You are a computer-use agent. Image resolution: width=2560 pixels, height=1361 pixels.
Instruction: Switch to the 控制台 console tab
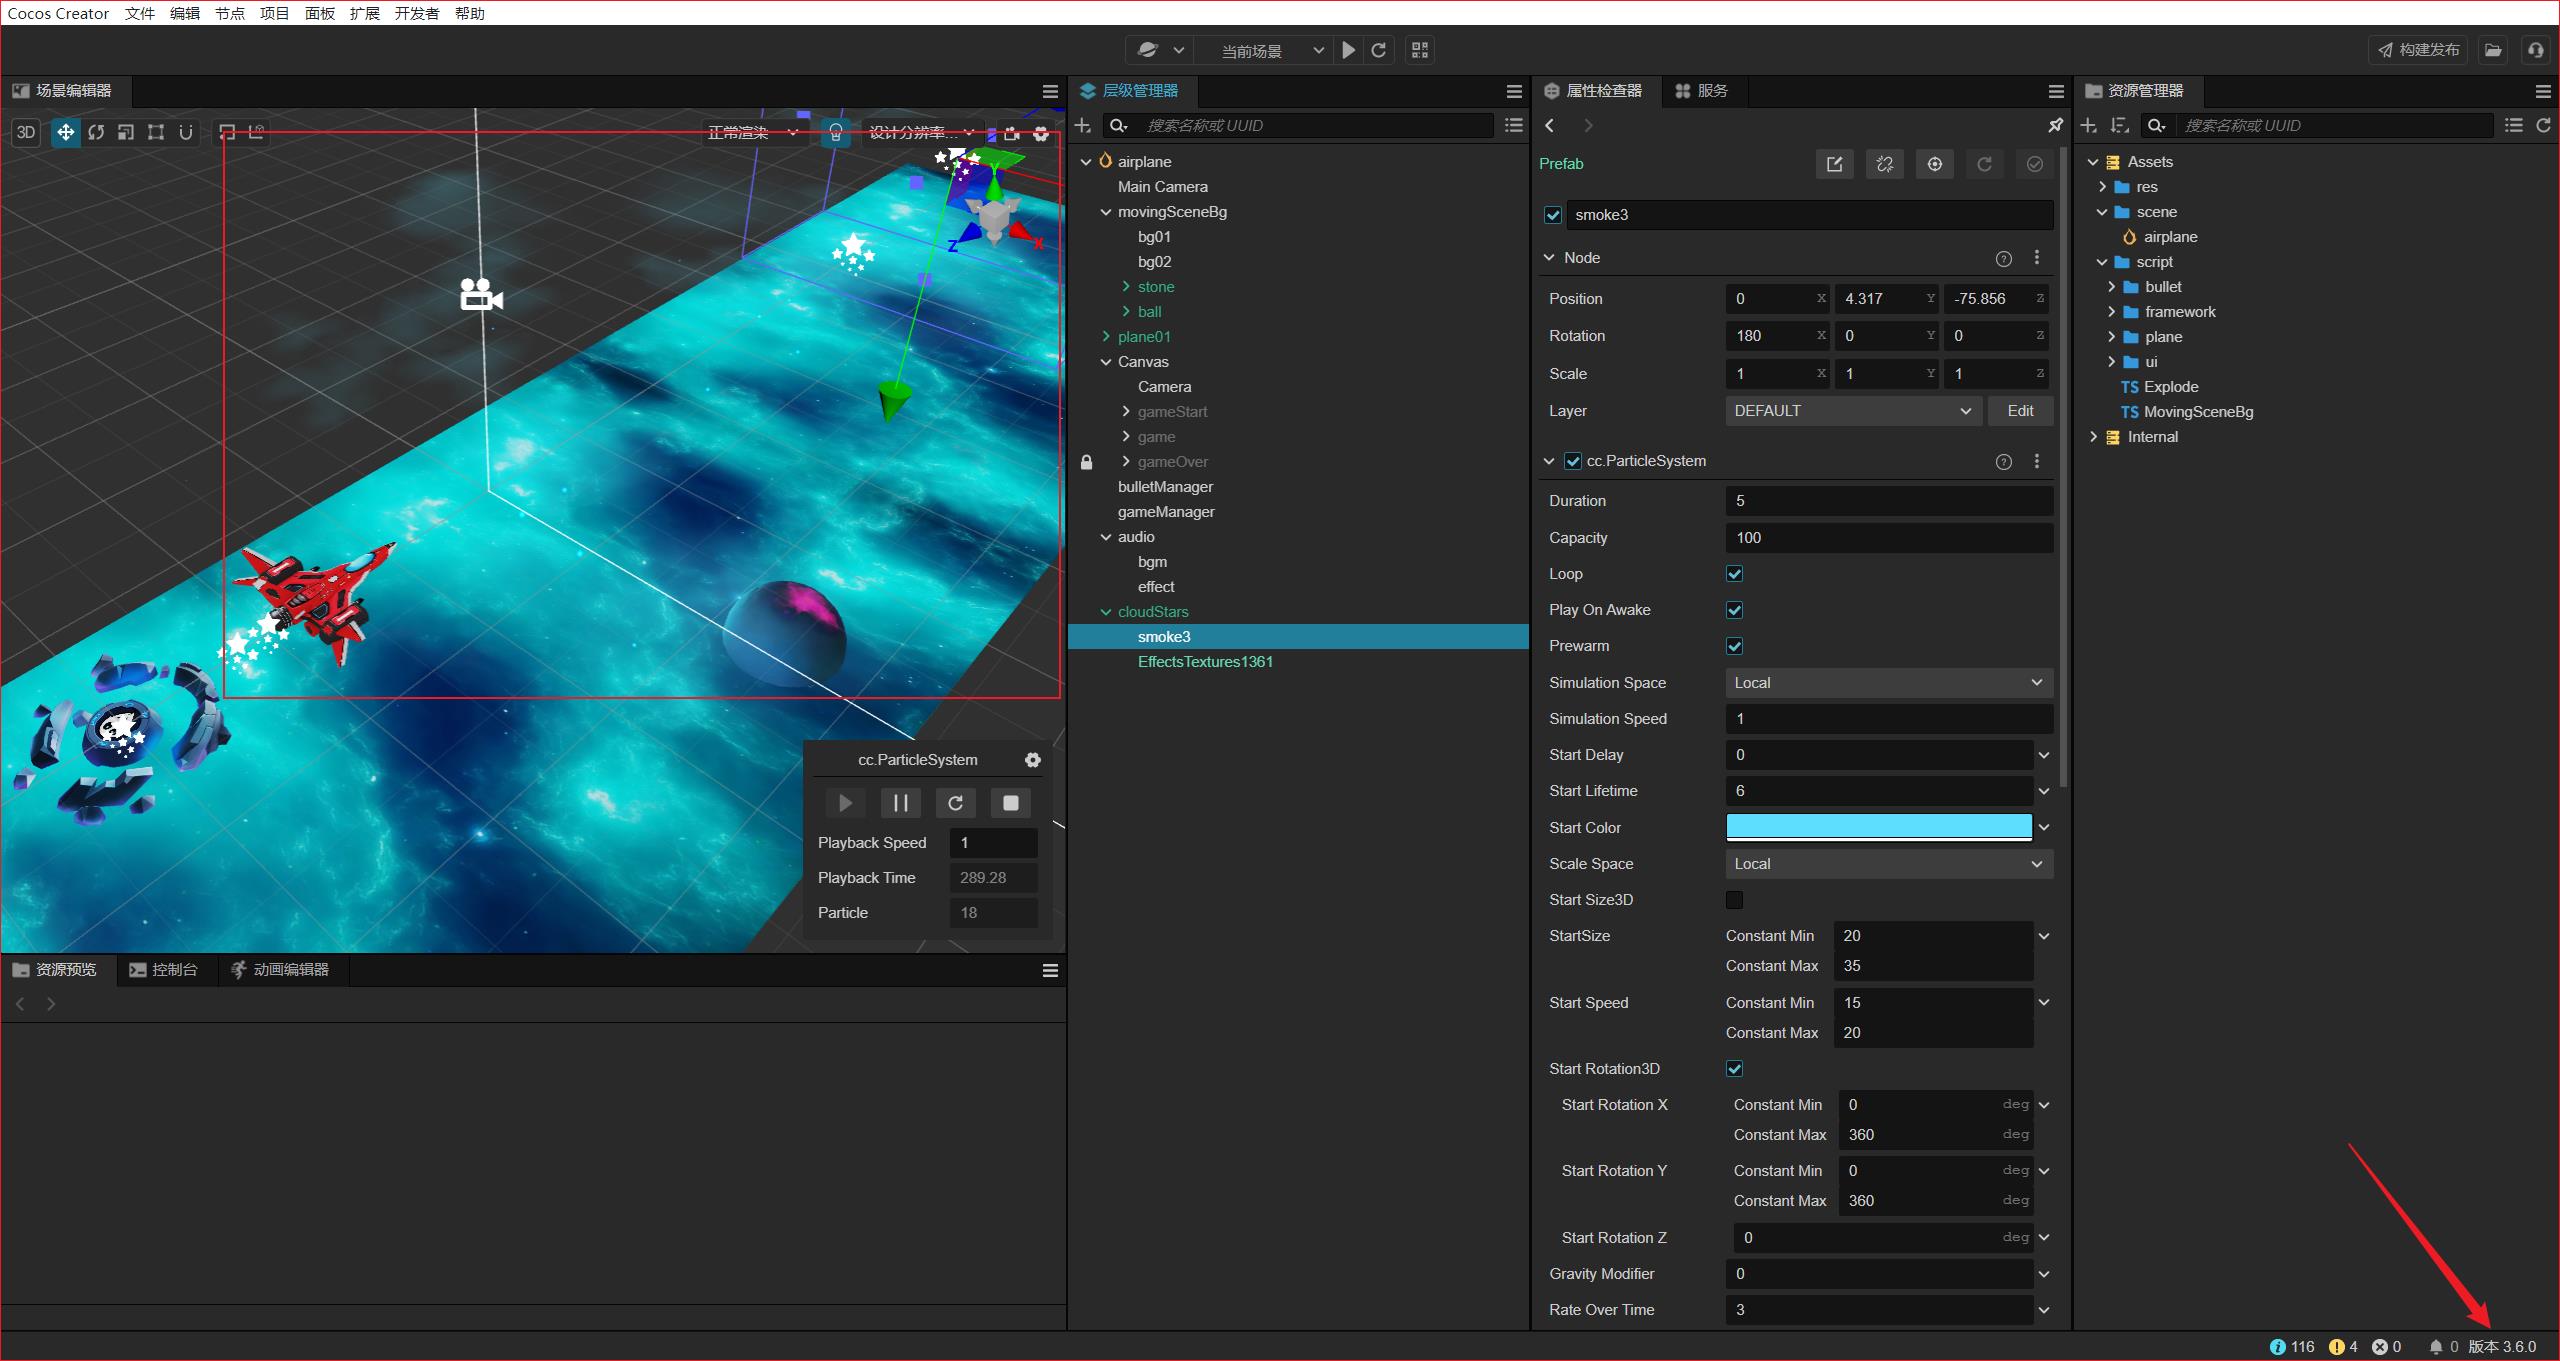[x=165, y=970]
